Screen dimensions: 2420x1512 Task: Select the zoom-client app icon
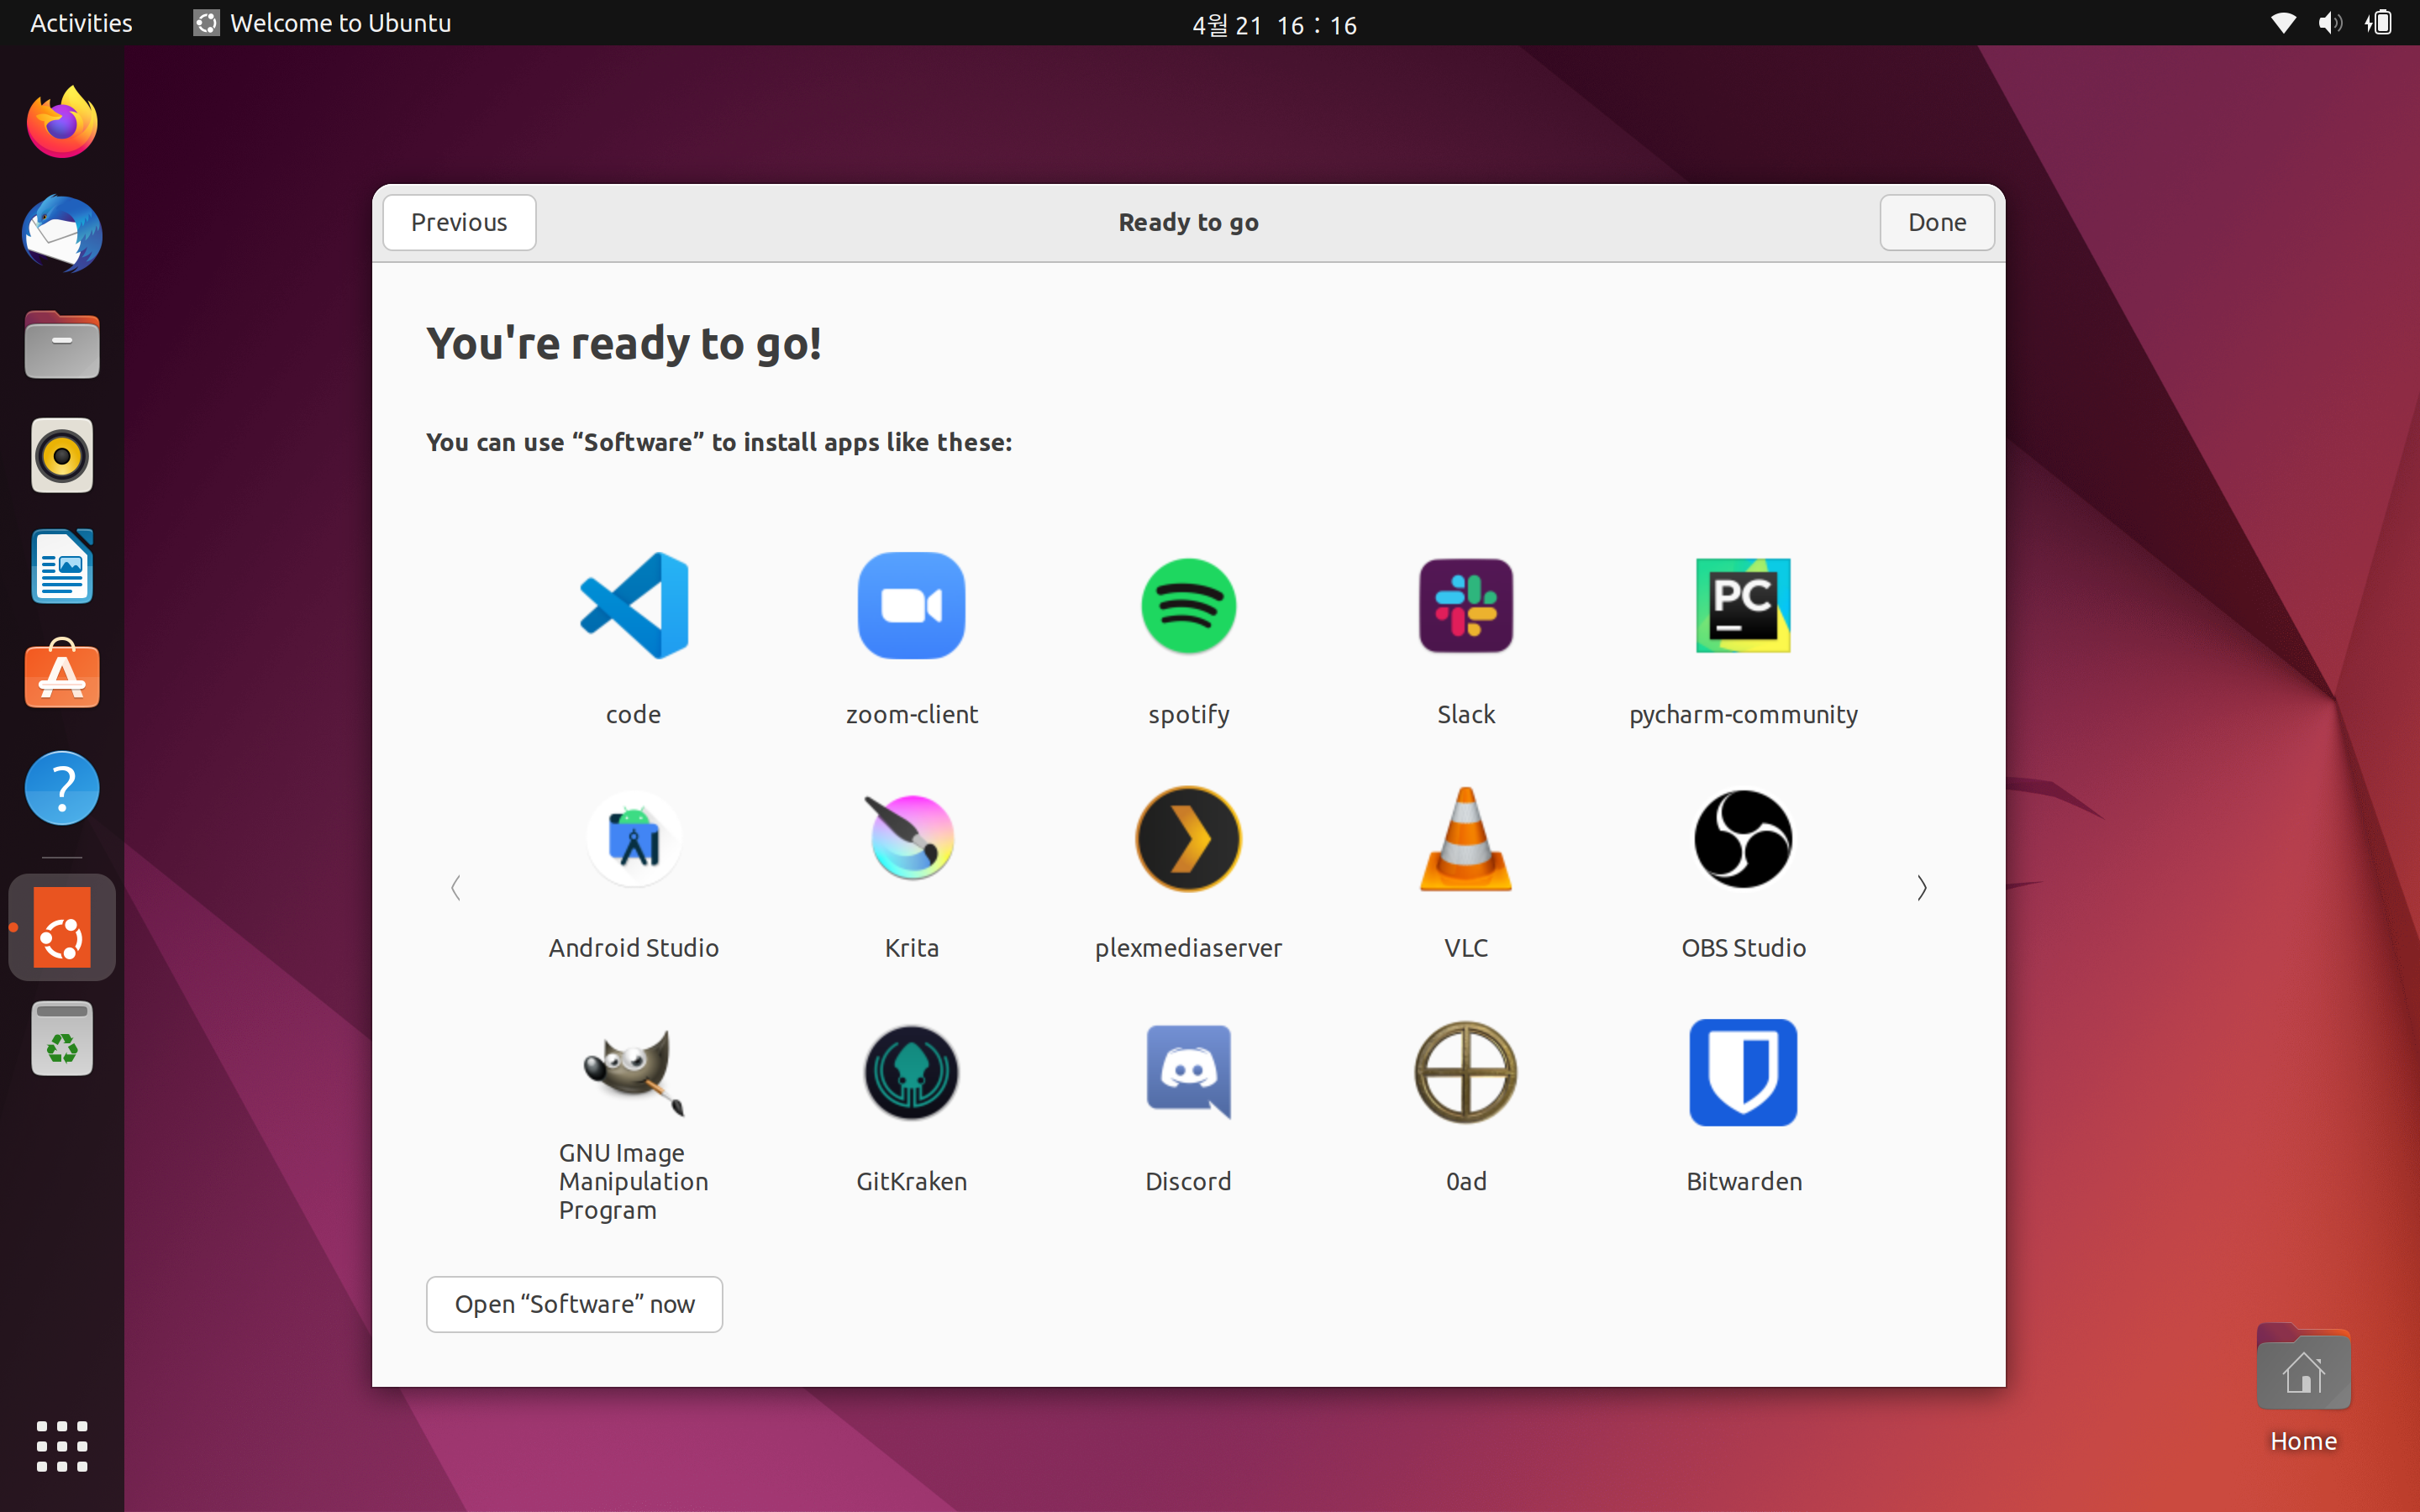pos(911,605)
